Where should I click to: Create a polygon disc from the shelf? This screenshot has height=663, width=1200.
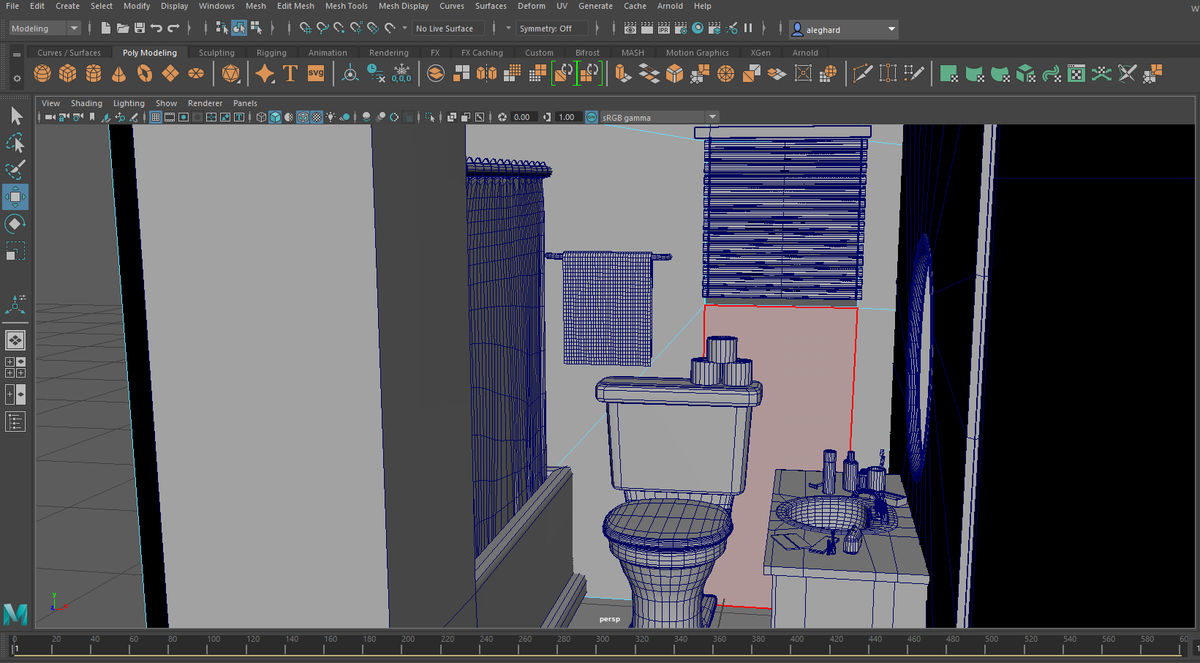pos(197,73)
